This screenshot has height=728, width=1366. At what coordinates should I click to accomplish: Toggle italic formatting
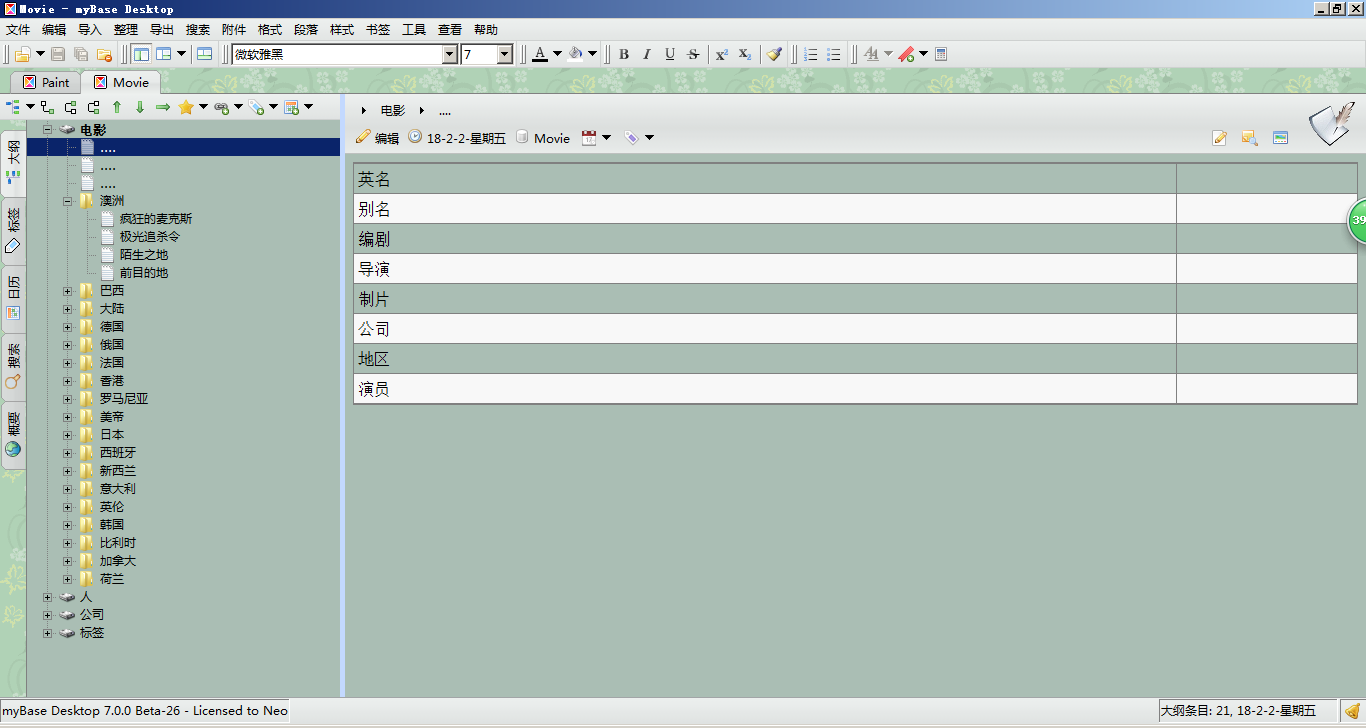[x=647, y=54]
